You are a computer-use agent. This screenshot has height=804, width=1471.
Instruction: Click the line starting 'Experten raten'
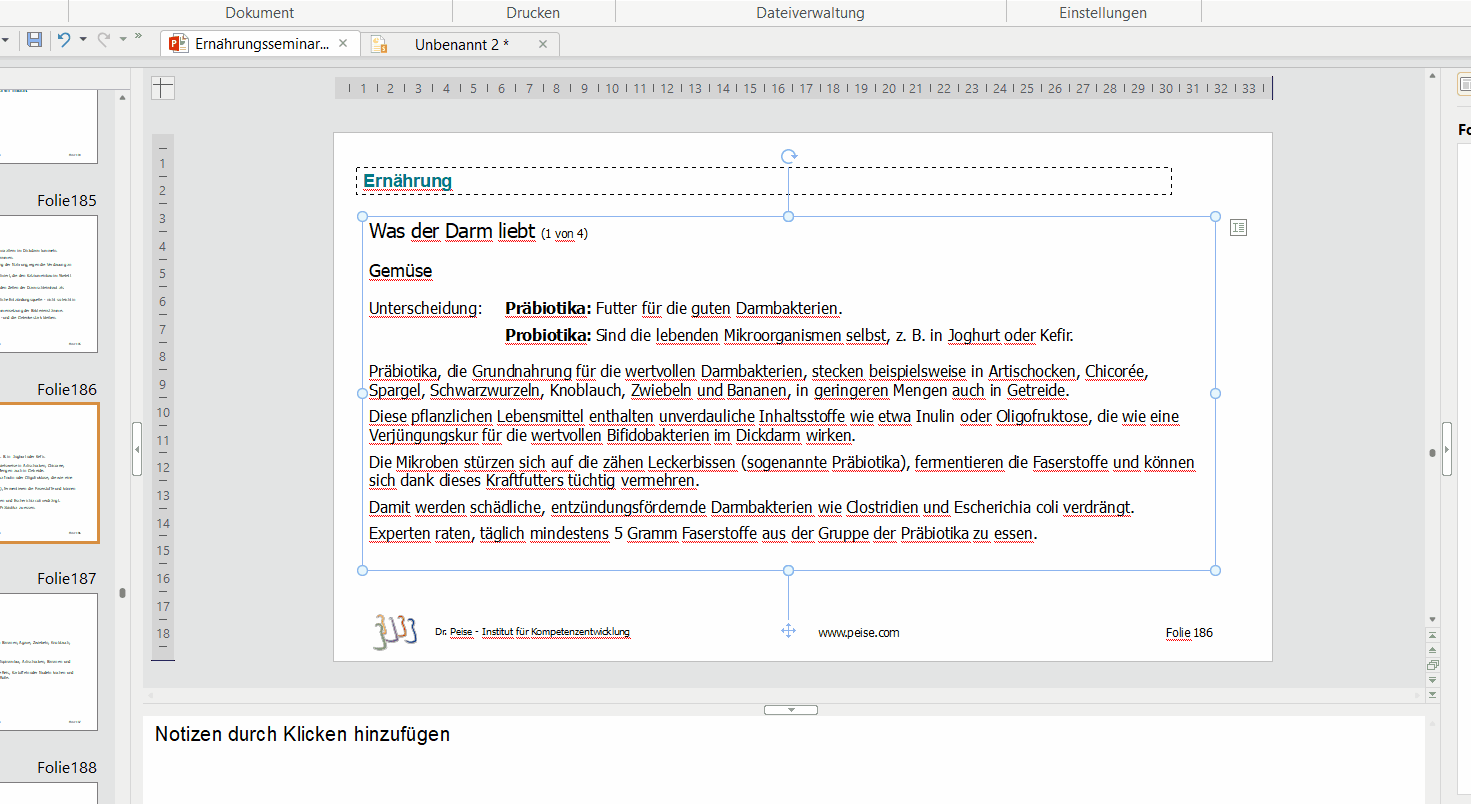[x=703, y=534]
